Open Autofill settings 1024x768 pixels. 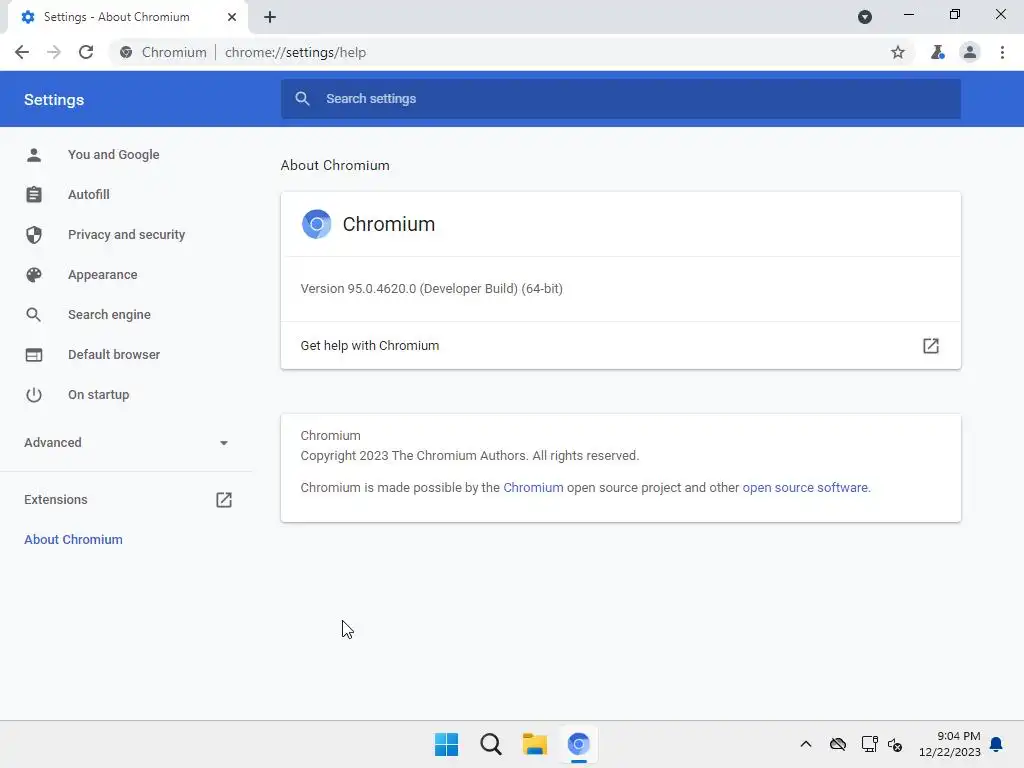(x=89, y=195)
